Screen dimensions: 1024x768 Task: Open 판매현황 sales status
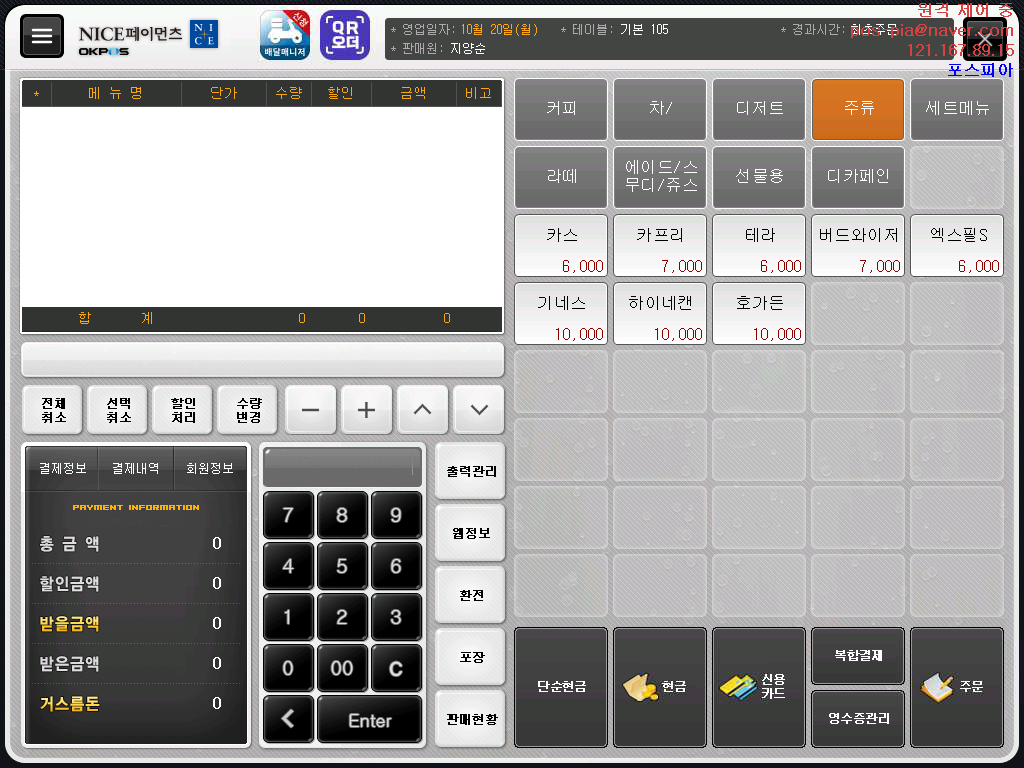point(470,718)
